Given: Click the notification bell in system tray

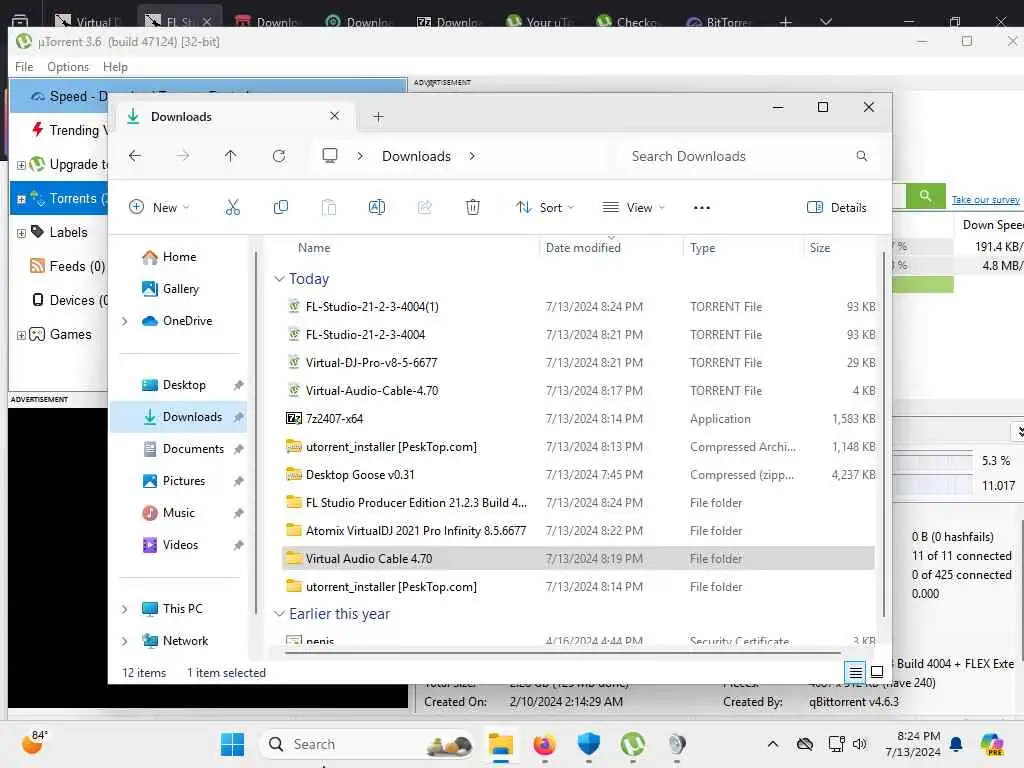Looking at the screenshot, I should click(x=956, y=744).
